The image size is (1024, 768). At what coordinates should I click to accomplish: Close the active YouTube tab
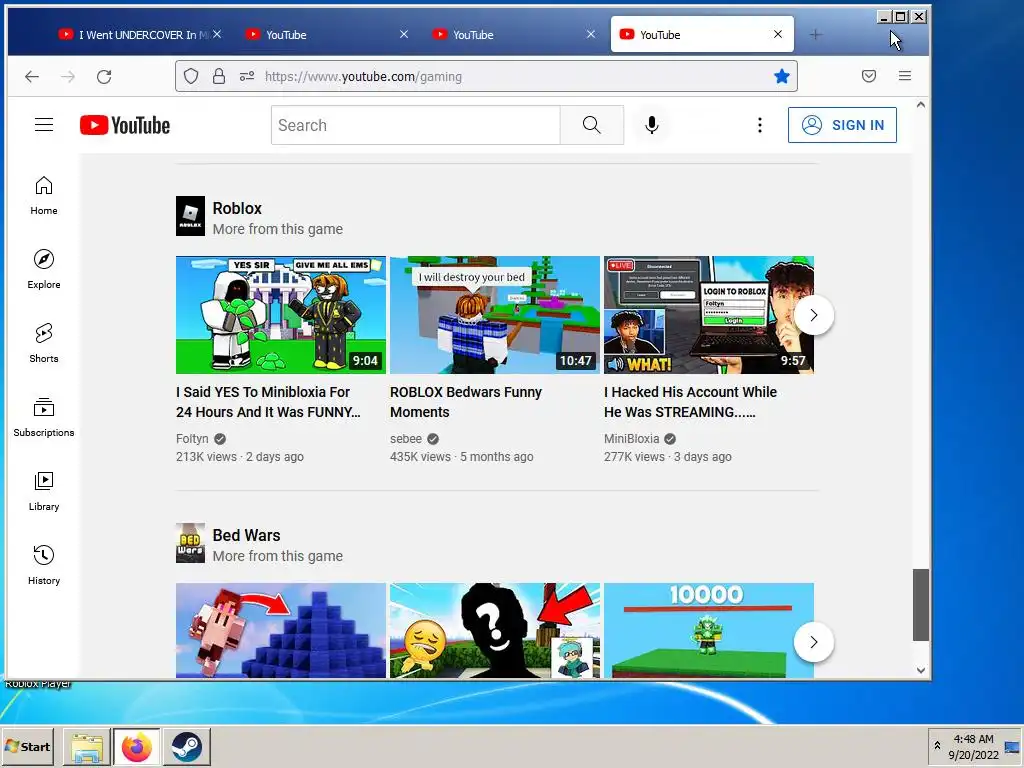(778, 34)
